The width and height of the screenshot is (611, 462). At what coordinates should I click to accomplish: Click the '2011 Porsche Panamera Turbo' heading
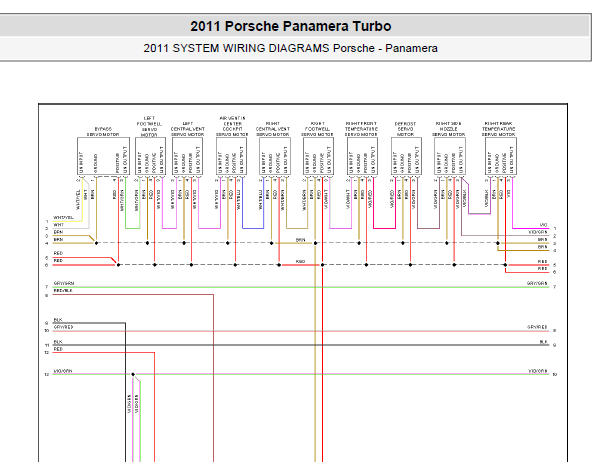(291, 26)
